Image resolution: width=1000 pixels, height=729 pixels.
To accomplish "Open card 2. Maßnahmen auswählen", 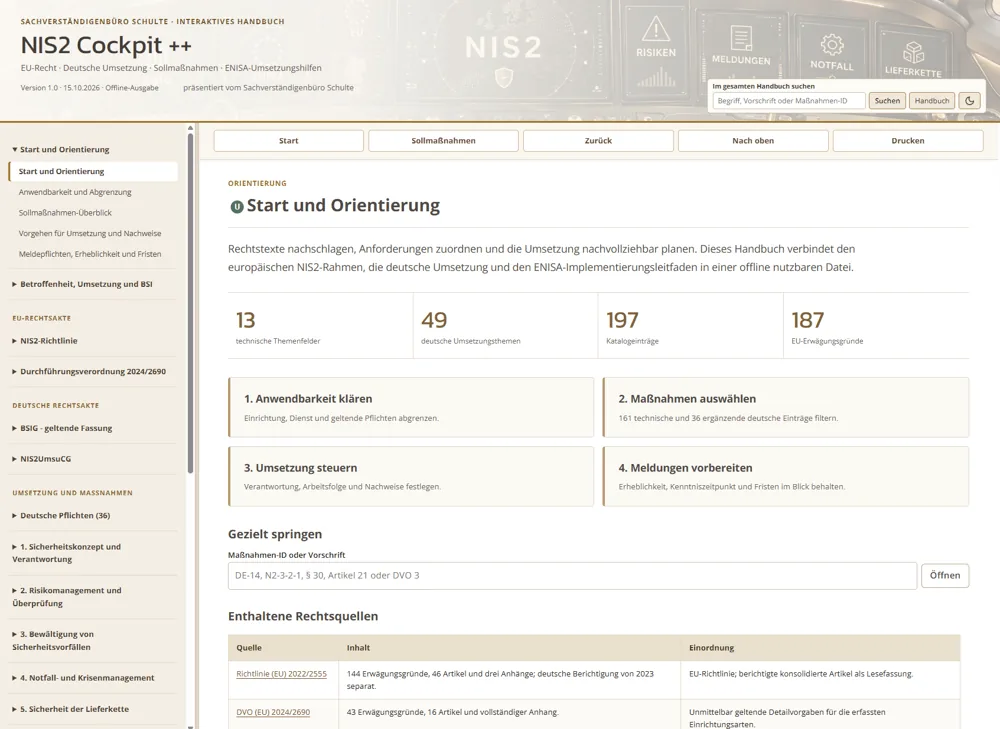I will tap(786, 407).
